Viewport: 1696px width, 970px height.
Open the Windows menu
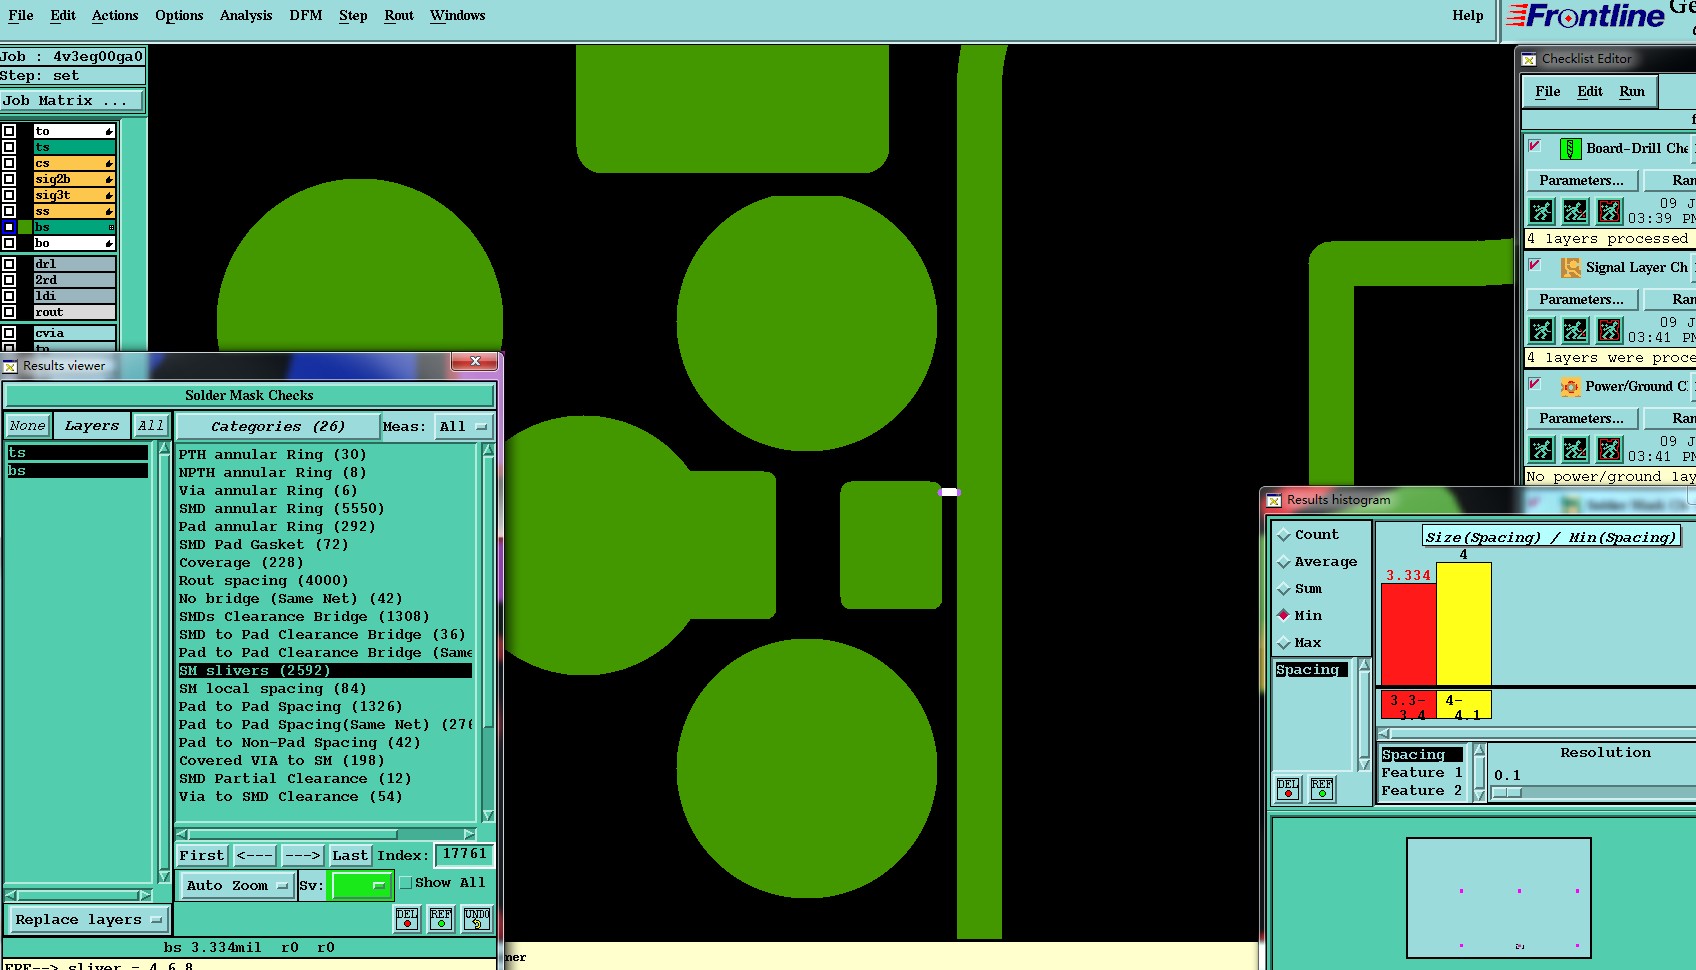tap(457, 16)
